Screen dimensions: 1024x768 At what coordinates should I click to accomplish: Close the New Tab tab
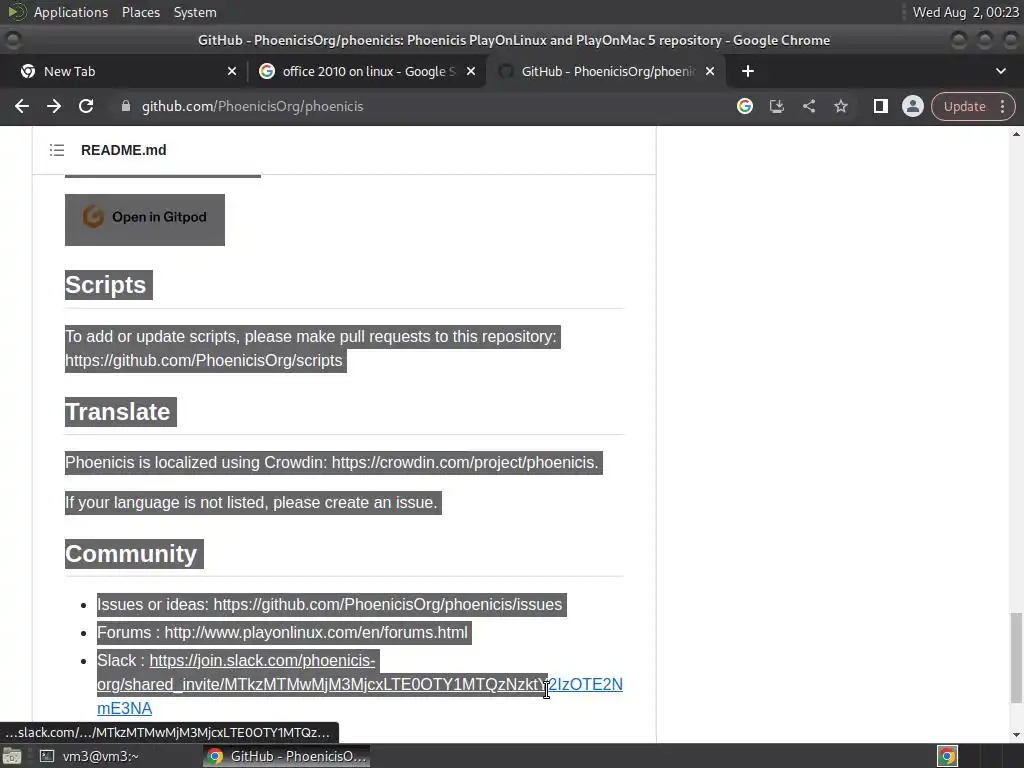coord(232,71)
